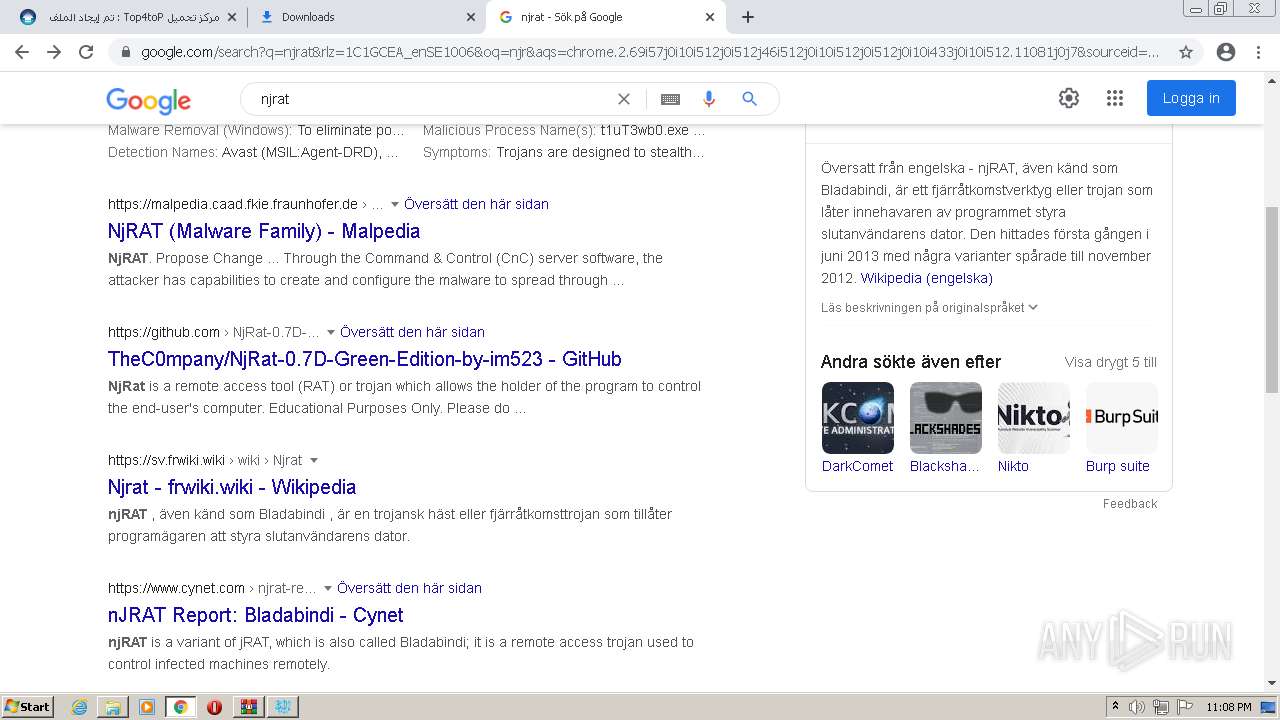Open the on-screen keyboard input tool
Screen dimensions: 1280x720
[x=670, y=99]
